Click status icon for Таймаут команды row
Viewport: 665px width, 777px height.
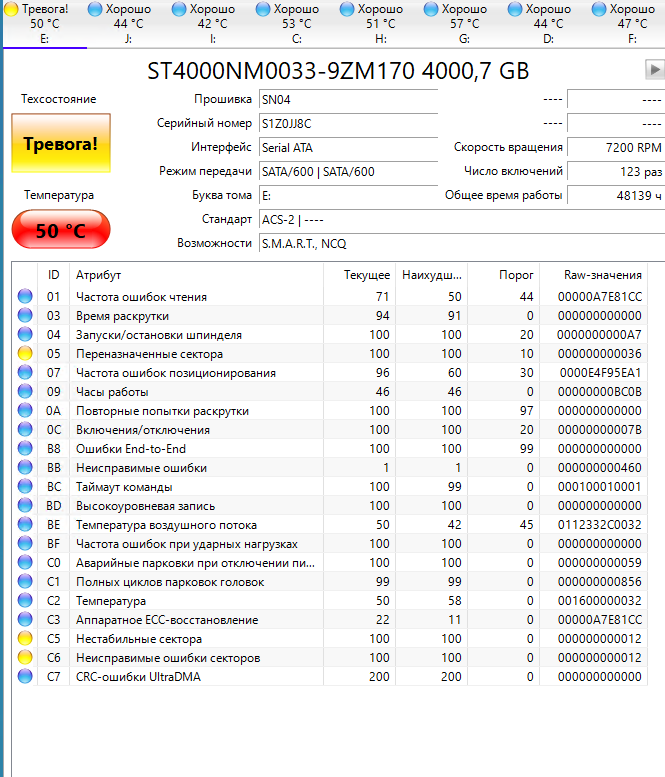[x=25, y=486]
